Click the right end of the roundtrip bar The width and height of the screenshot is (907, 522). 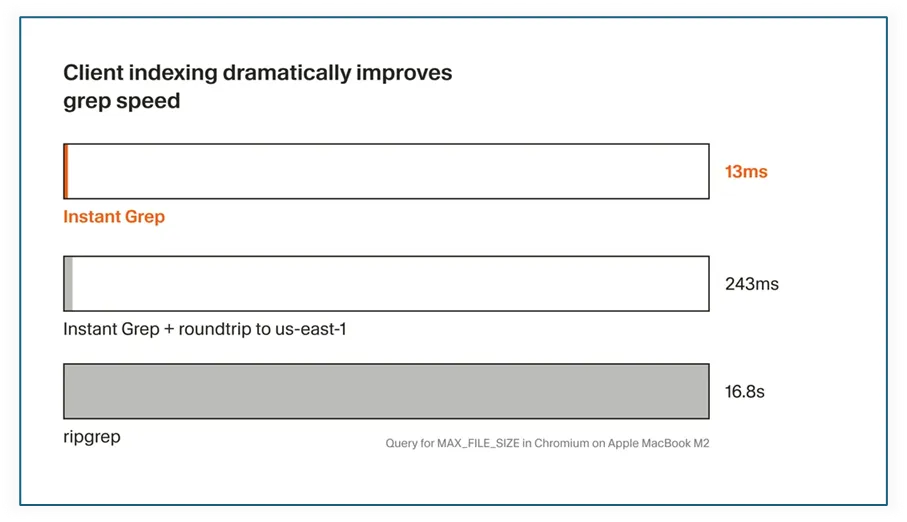(707, 284)
